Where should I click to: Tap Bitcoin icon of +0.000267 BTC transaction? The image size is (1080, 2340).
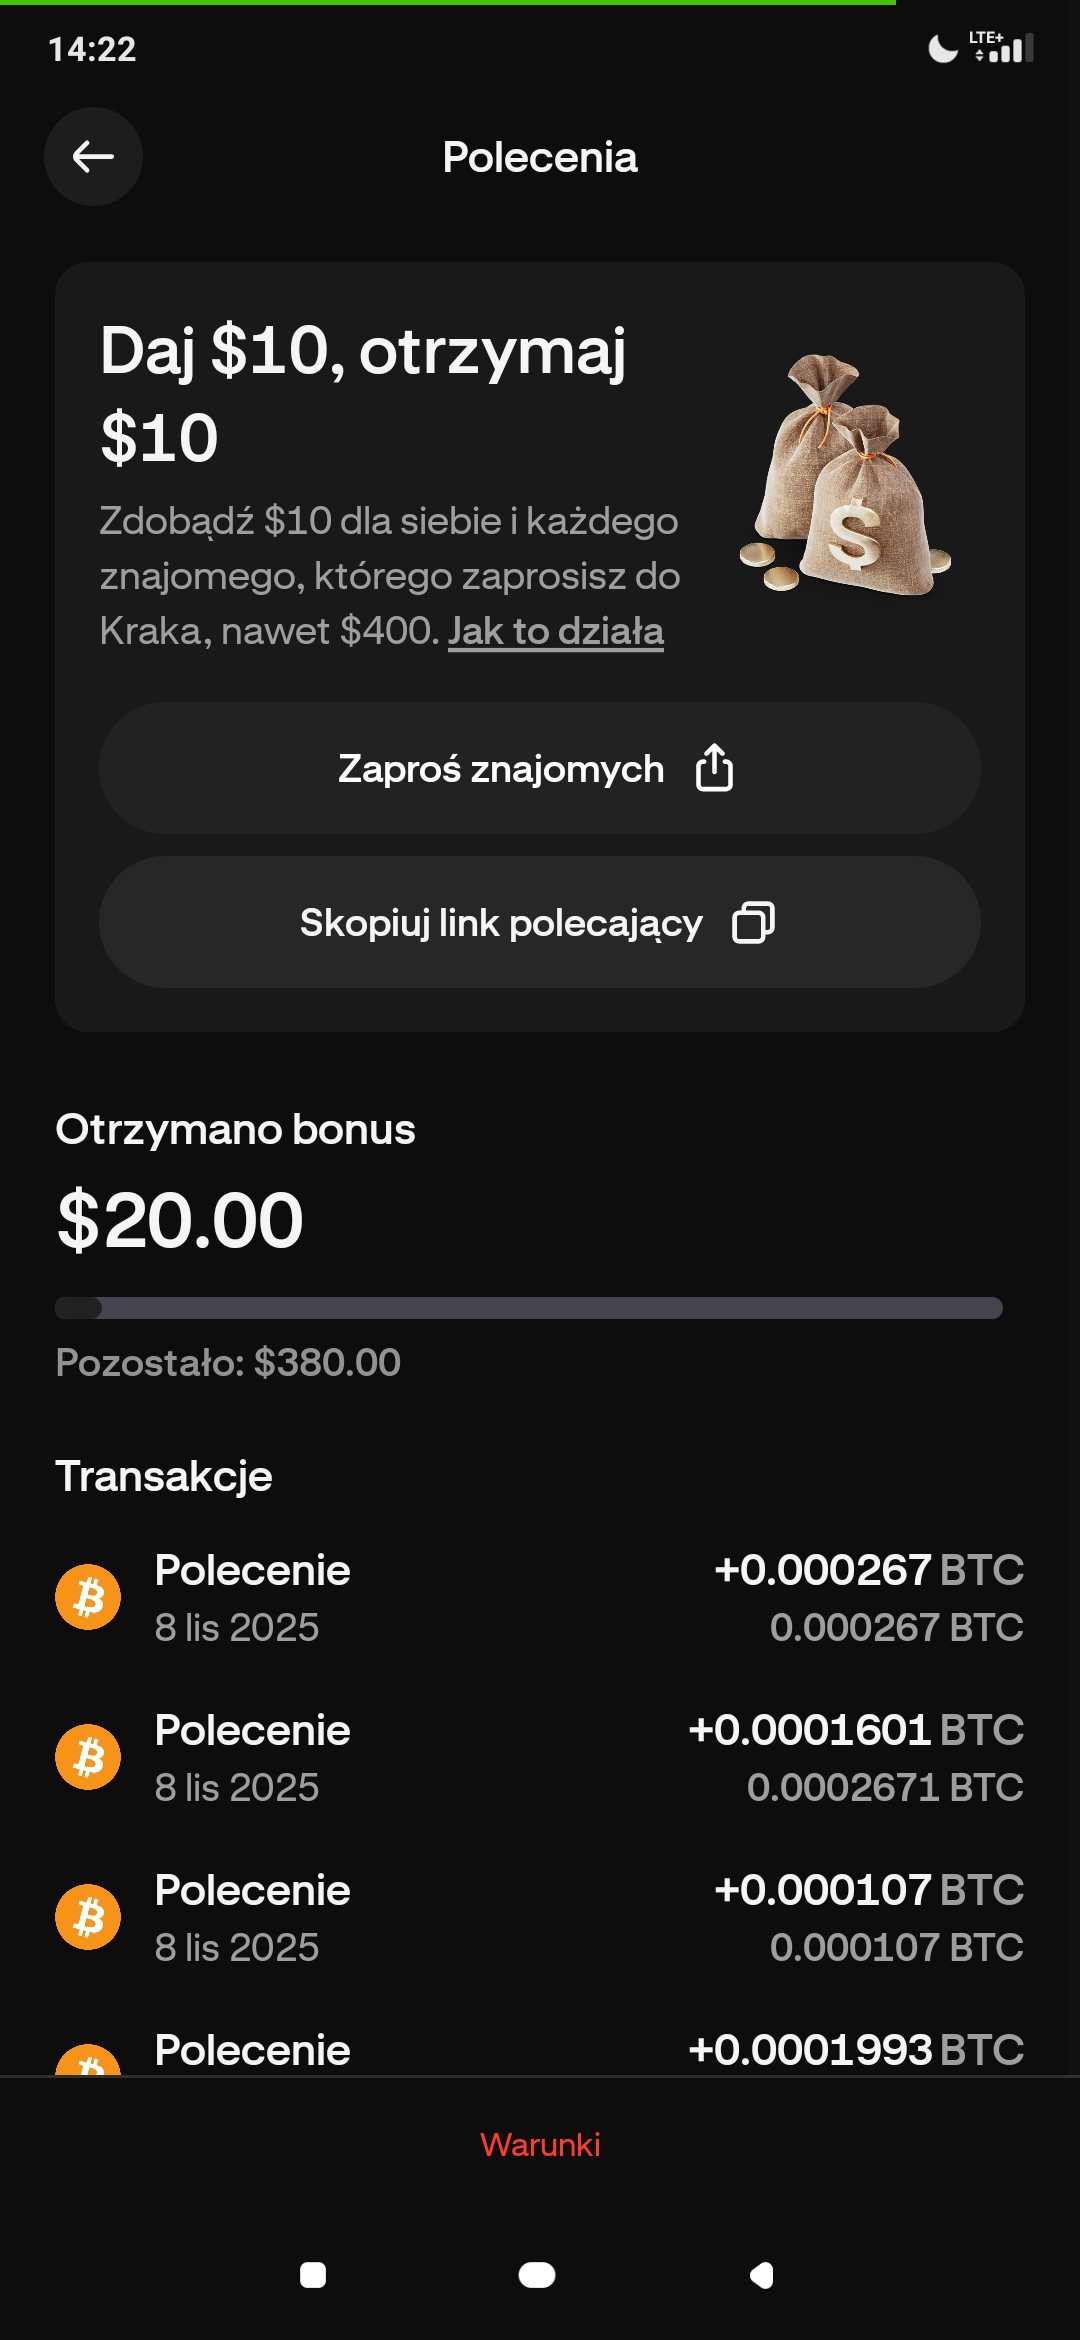point(88,1597)
